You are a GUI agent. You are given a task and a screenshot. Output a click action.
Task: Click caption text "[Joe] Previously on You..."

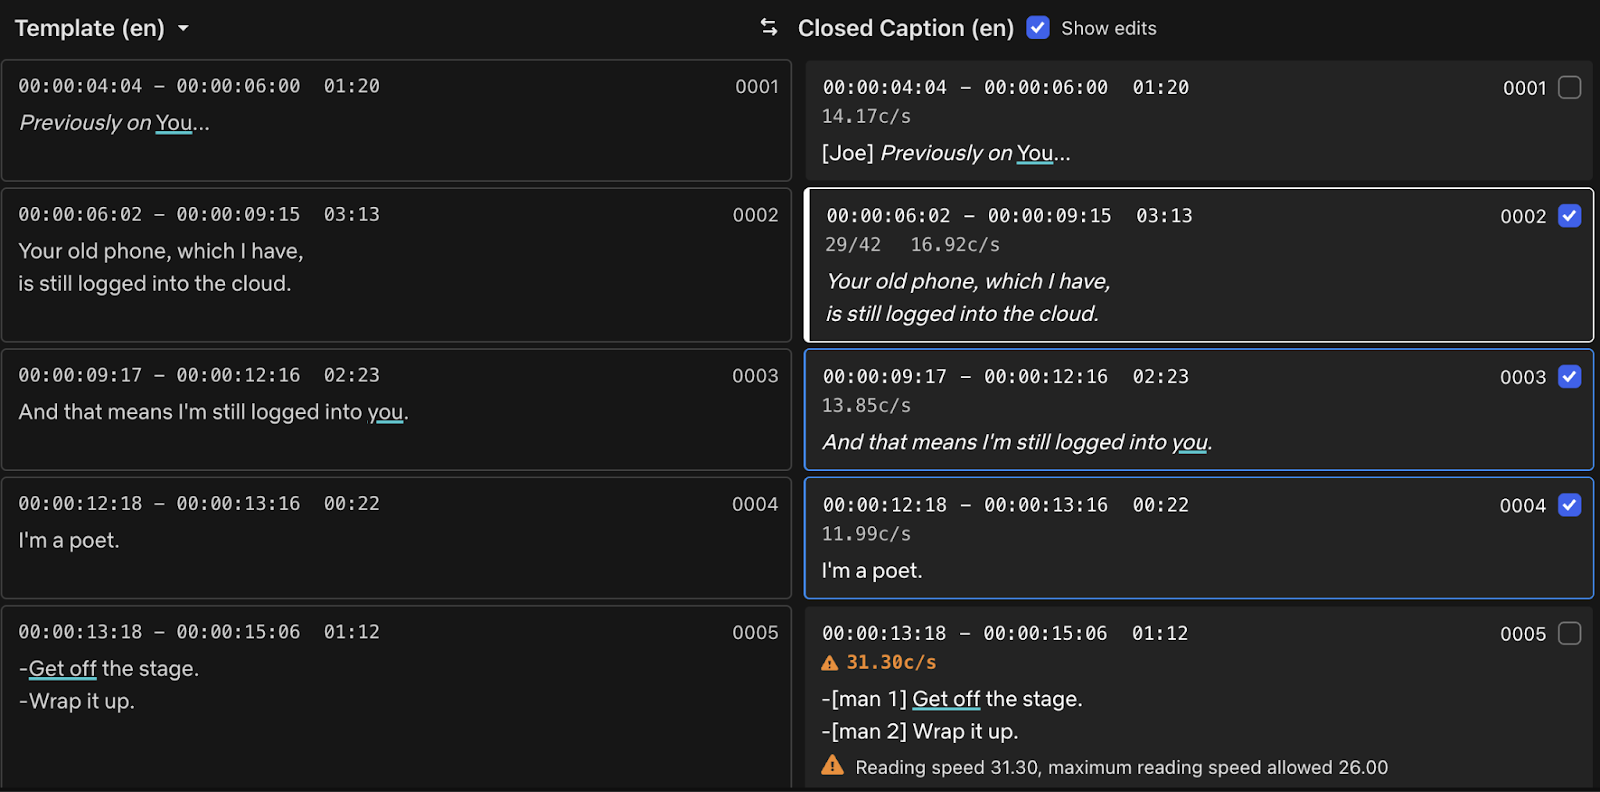[x=945, y=153]
